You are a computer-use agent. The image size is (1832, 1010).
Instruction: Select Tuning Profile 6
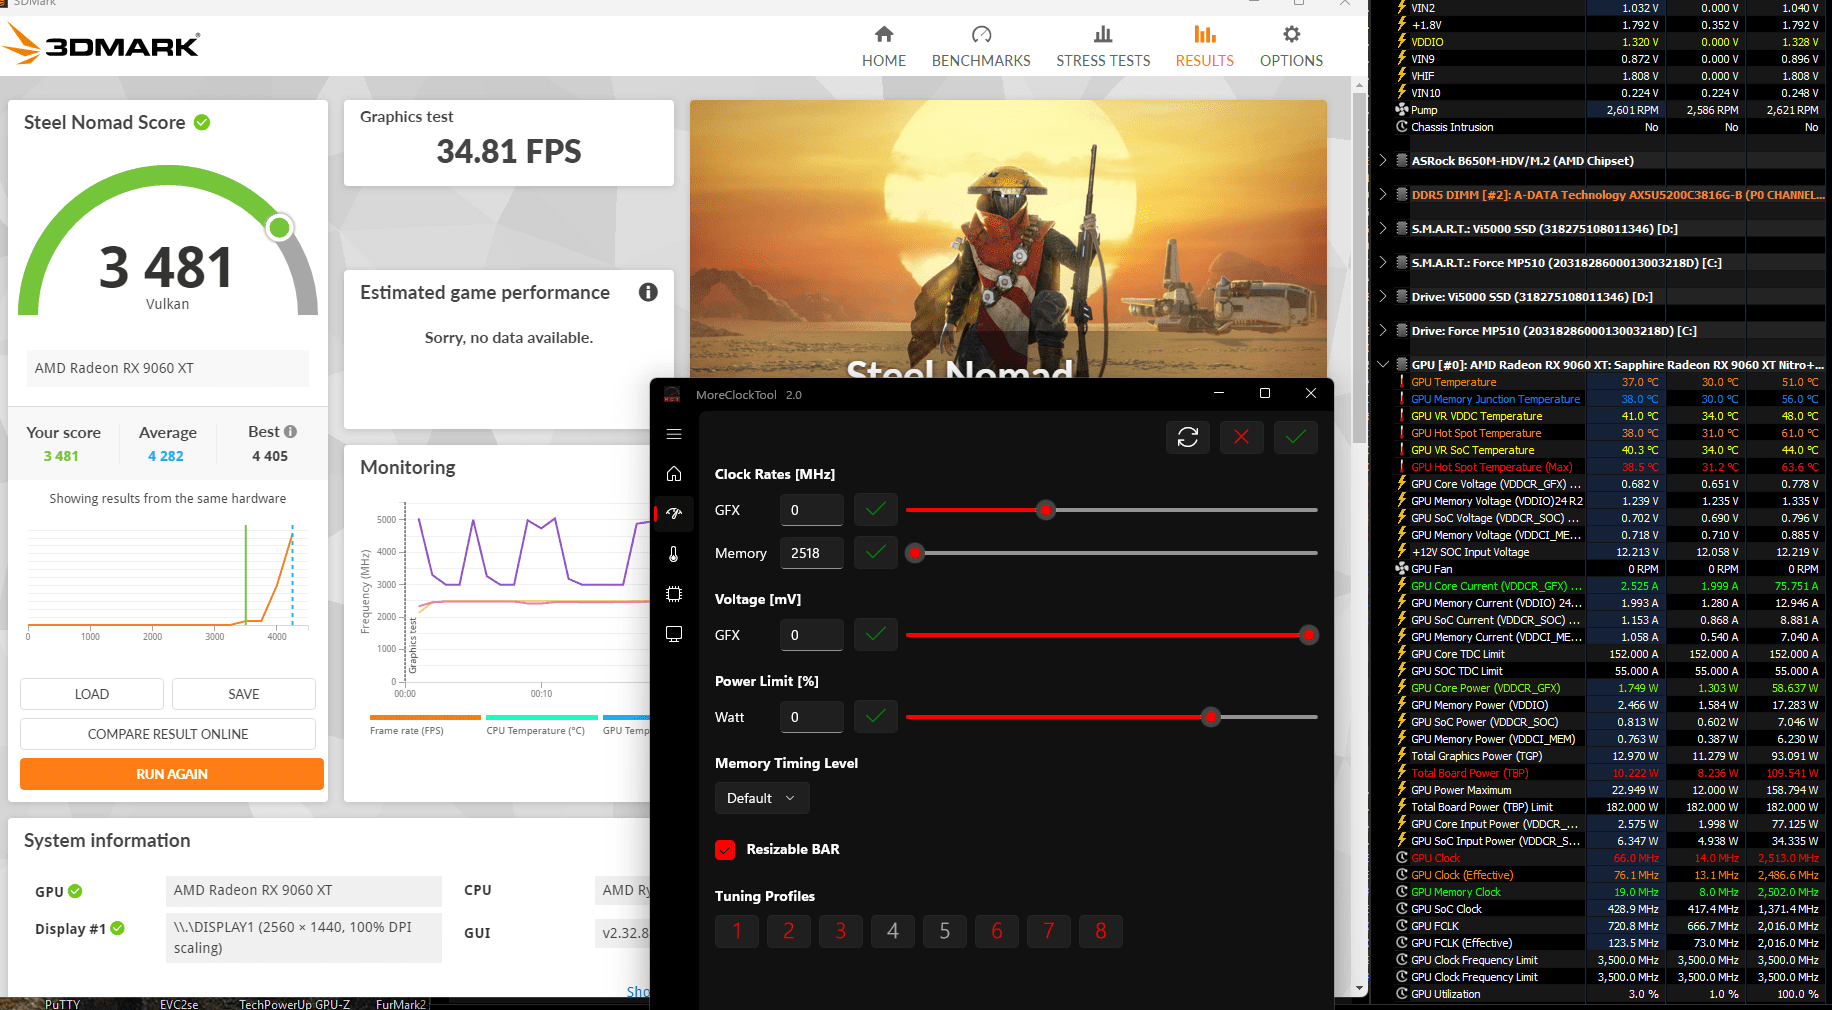(997, 931)
